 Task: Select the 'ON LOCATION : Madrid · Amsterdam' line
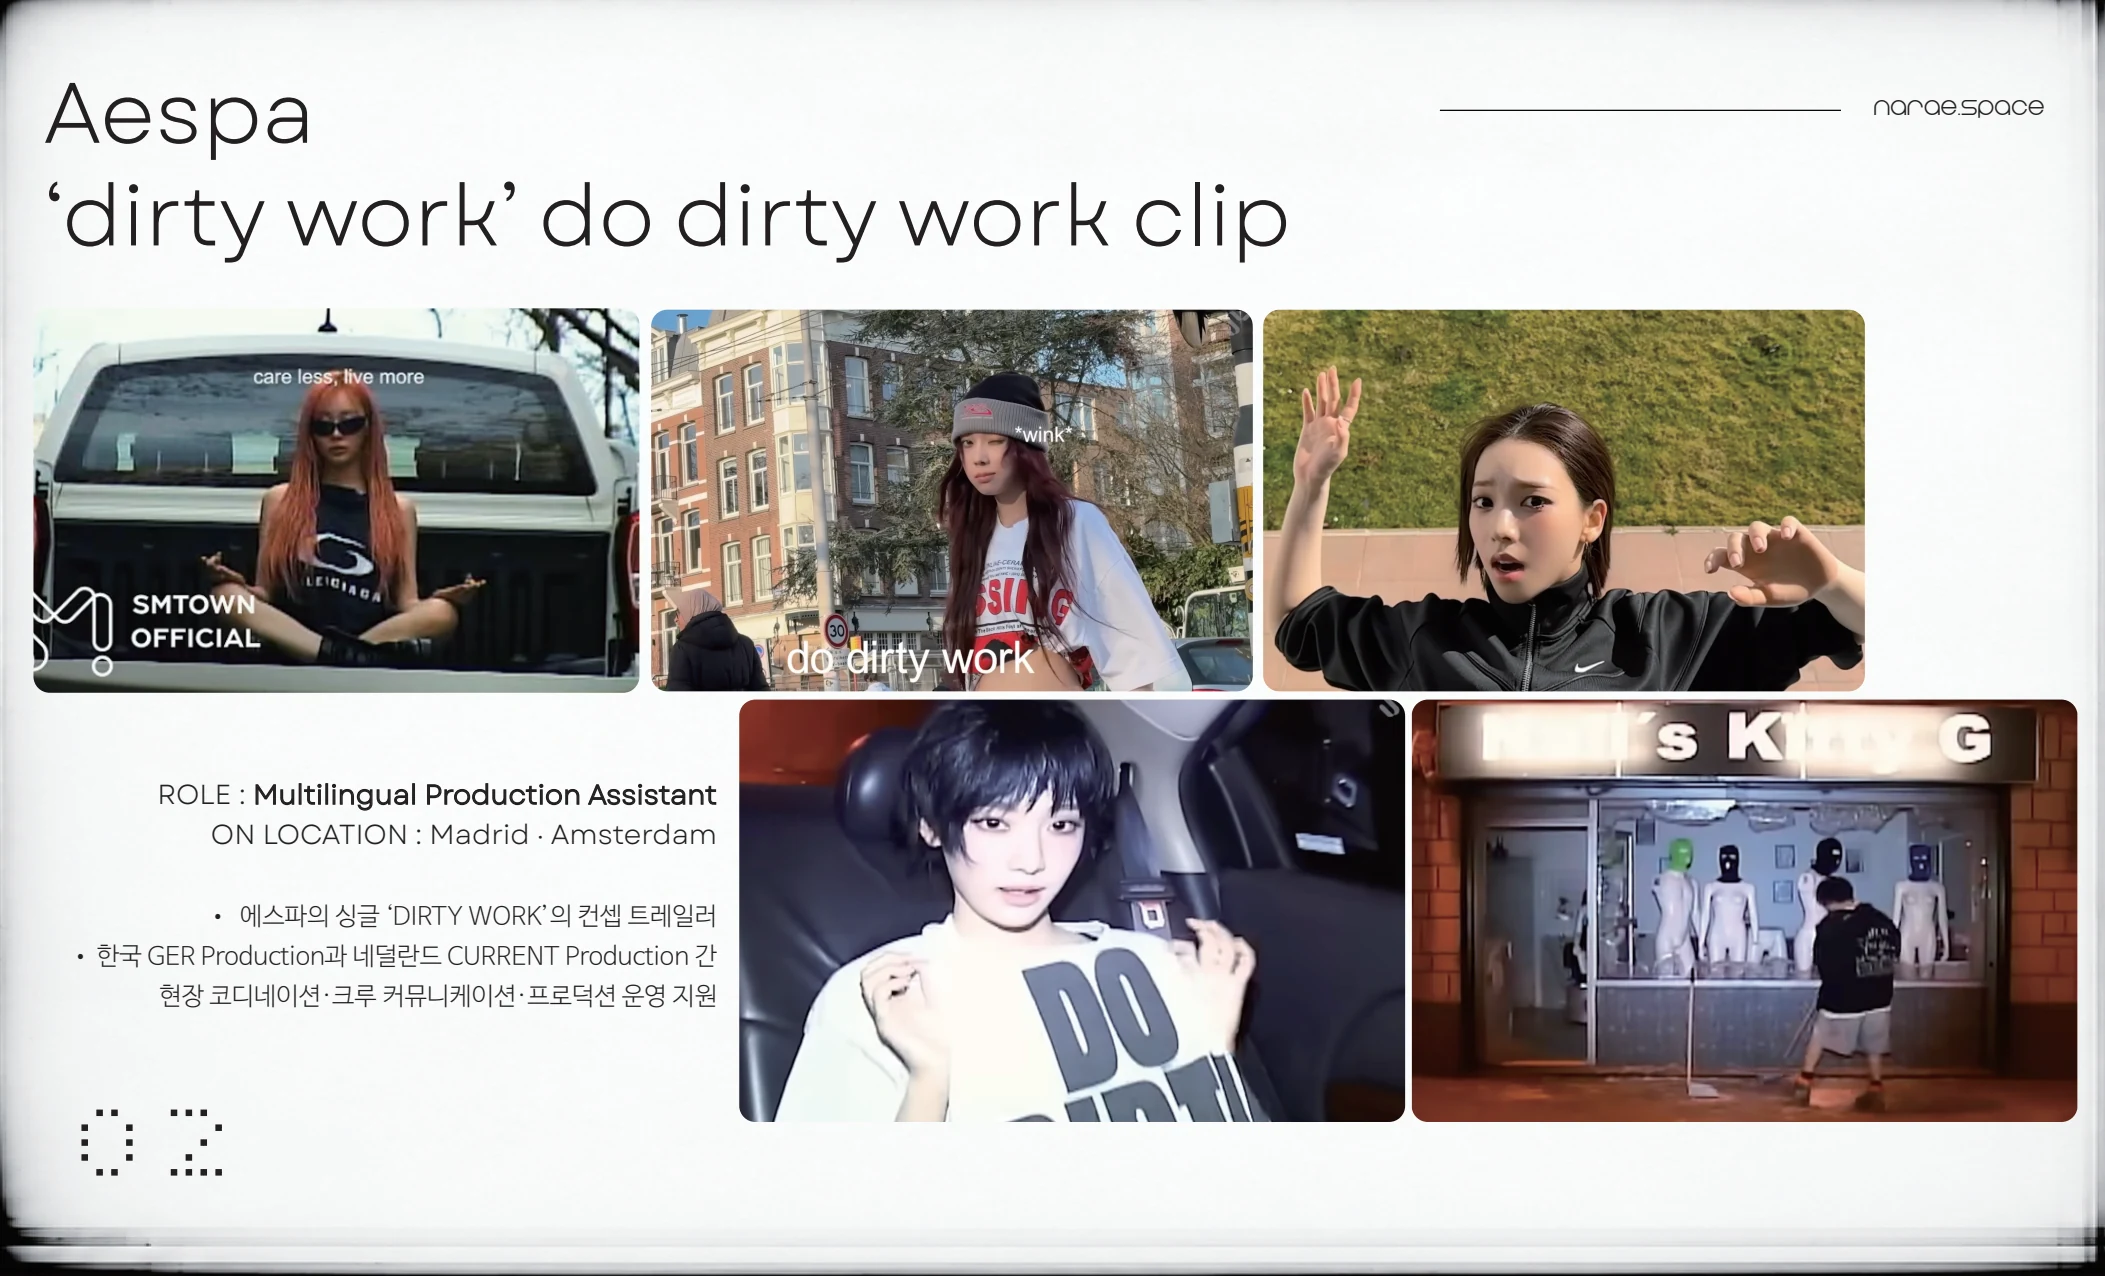pyautogui.click(x=463, y=835)
